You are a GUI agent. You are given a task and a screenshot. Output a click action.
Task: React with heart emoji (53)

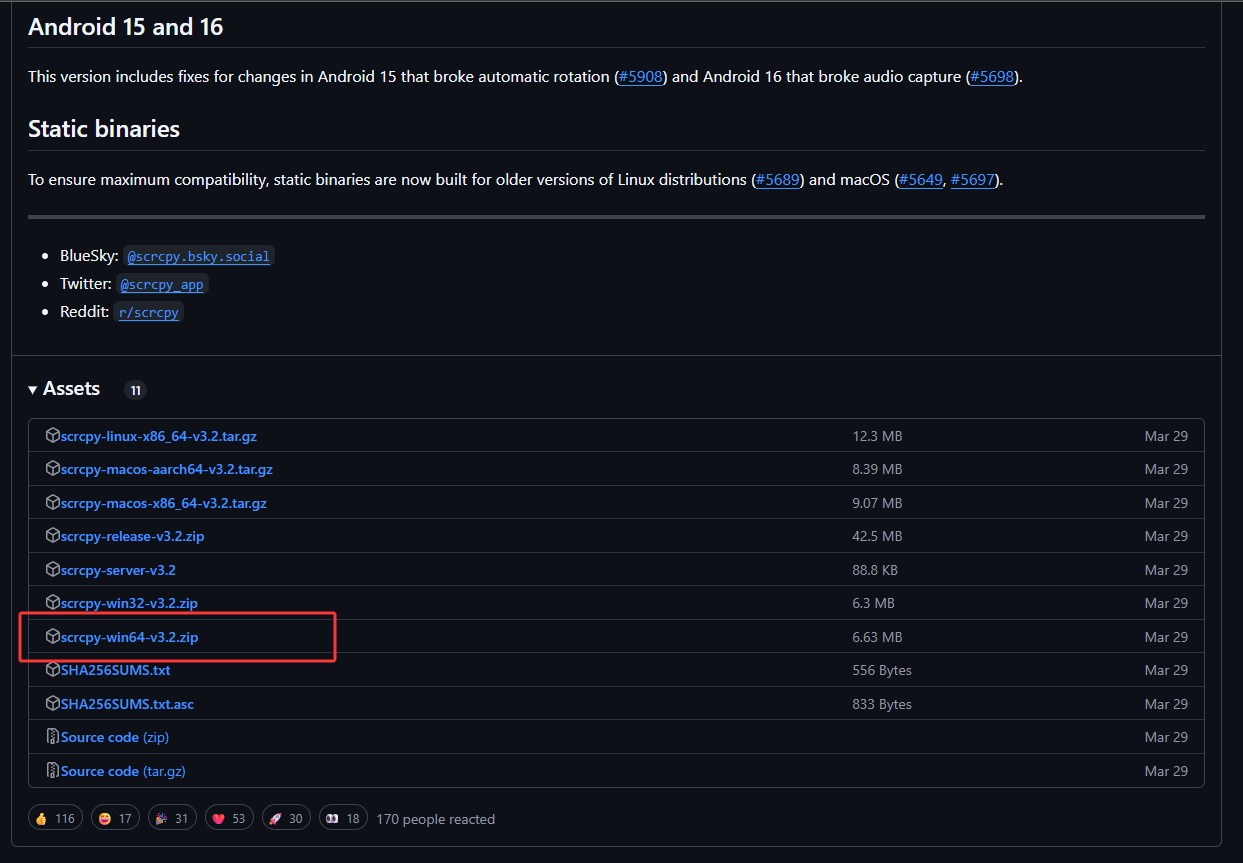click(x=229, y=818)
